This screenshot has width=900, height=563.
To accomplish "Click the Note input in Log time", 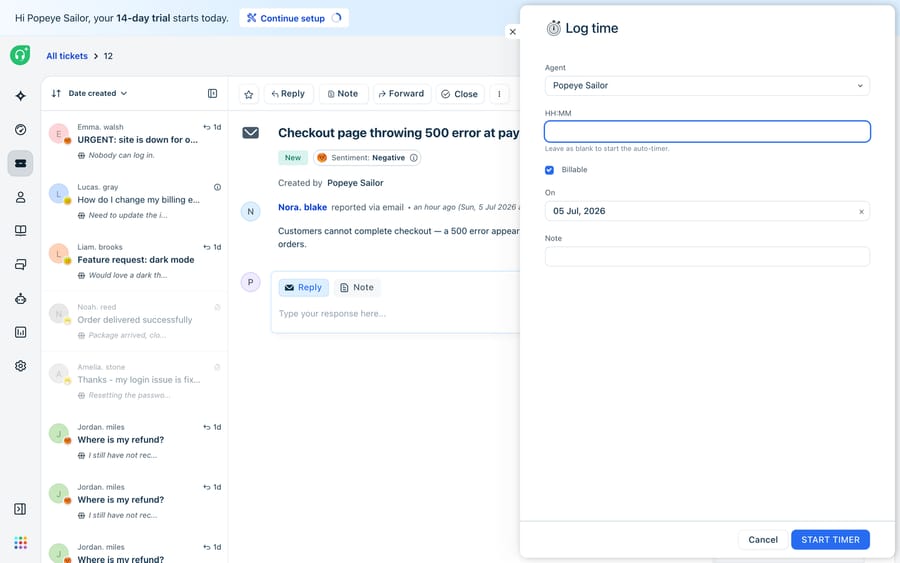I will click(x=707, y=257).
